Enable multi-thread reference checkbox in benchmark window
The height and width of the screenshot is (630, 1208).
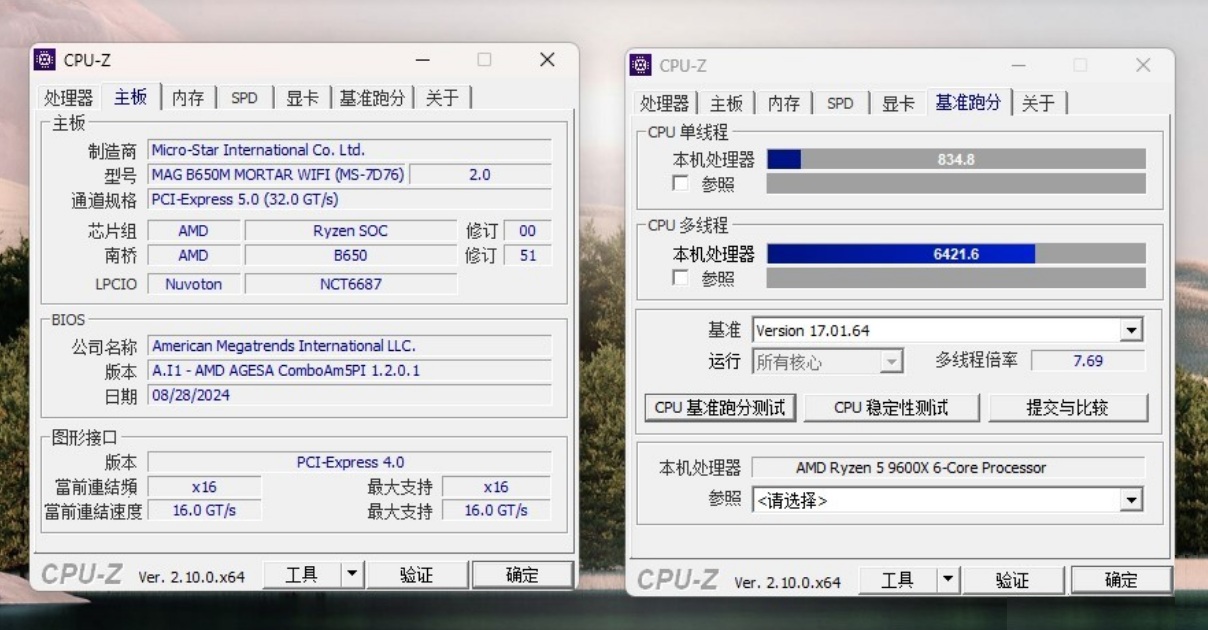tap(681, 278)
